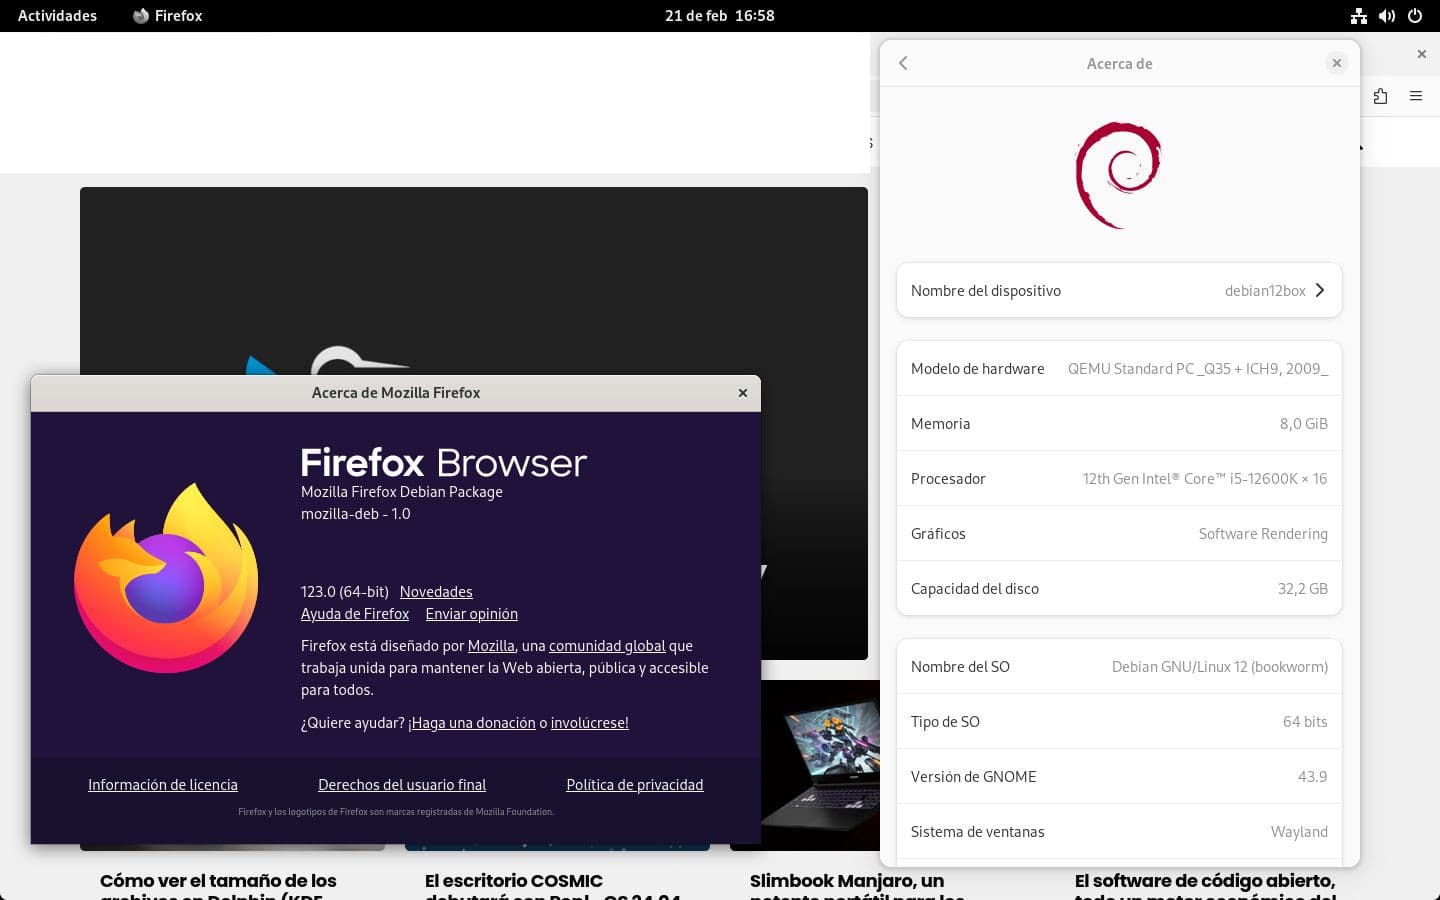Viewport: 1440px width, 900px height.
Task: Close the Acerca de Mozilla Firefox dialog
Action: (x=742, y=393)
